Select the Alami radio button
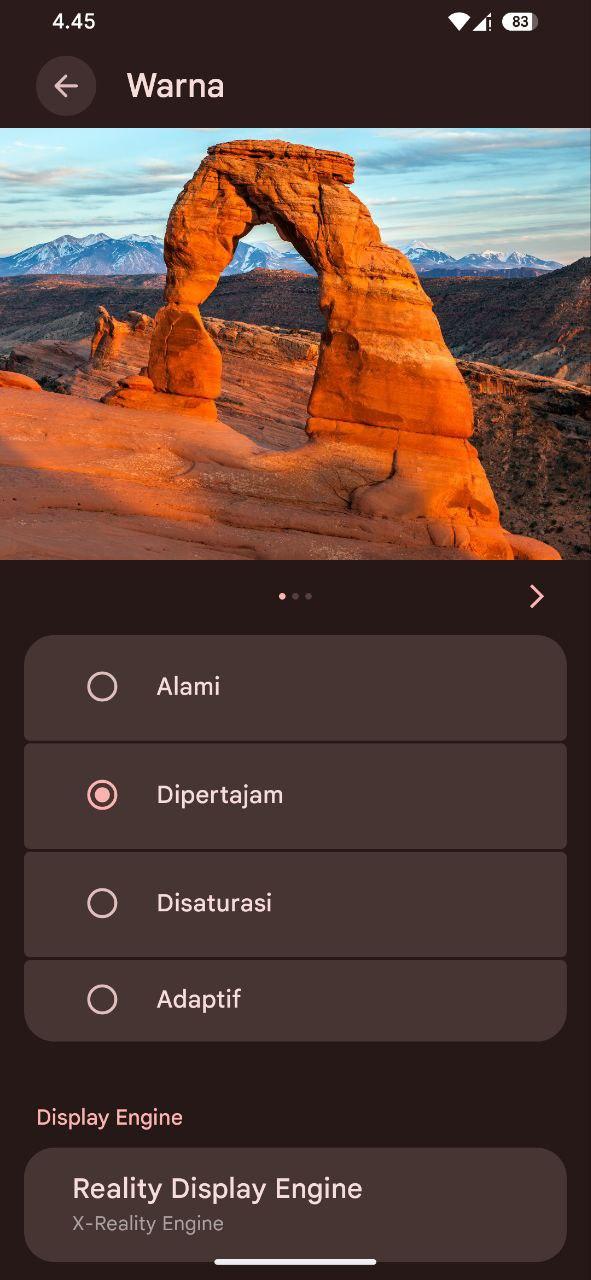Image resolution: width=591 pixels, height=1280 pixels. coord(102,687)
